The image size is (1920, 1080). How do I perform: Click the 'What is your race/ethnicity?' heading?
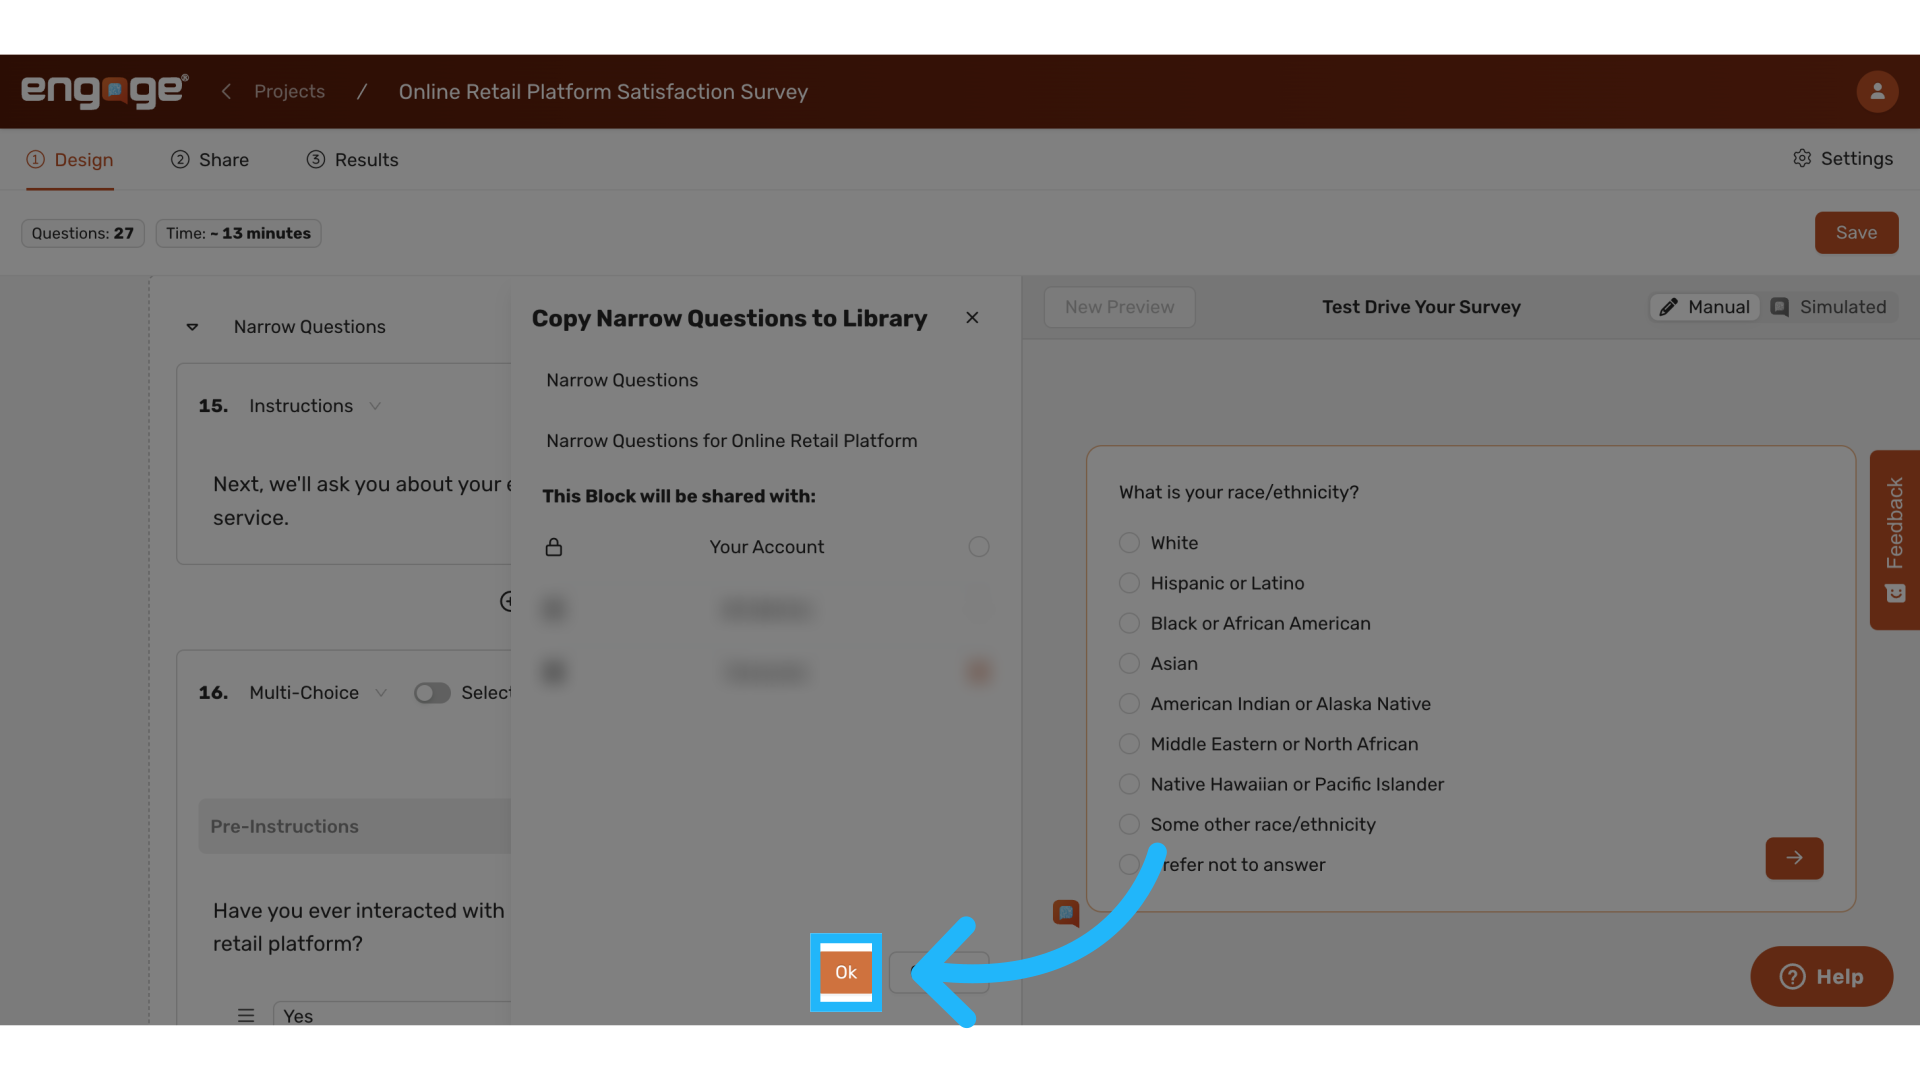(x=1238, y=492)
